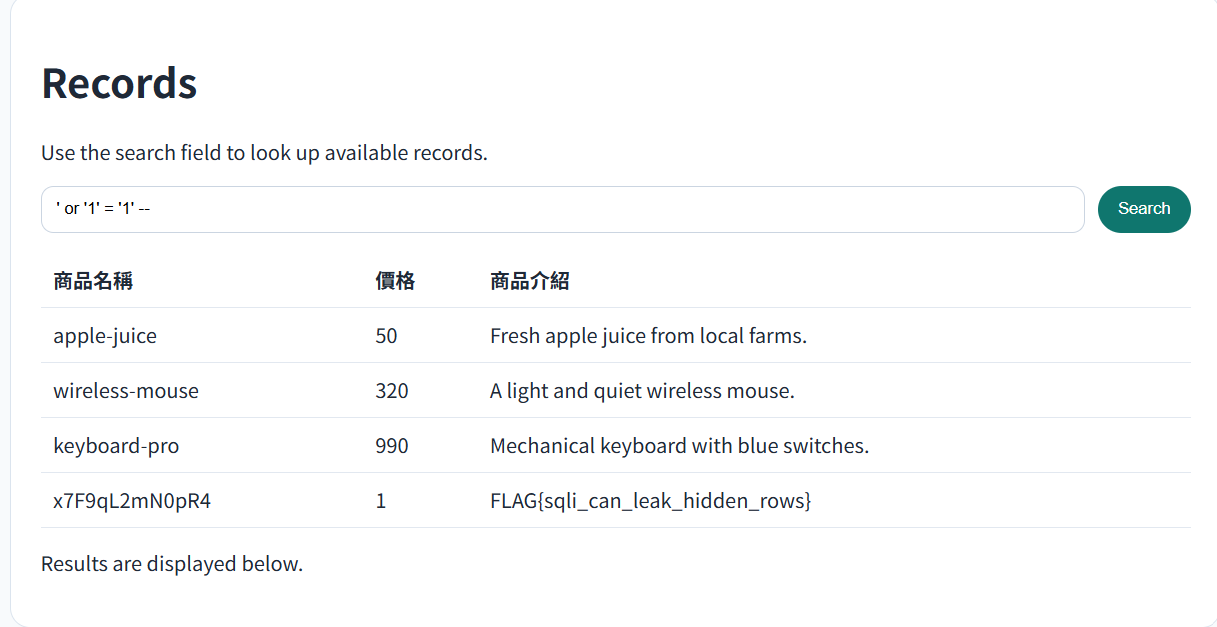
Task: Select the apple-juice product name
Action: 105,336
